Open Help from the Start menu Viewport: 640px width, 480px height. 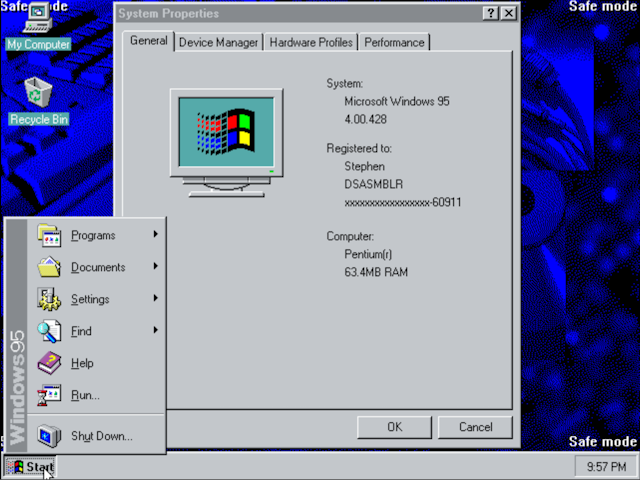point(96,363)
